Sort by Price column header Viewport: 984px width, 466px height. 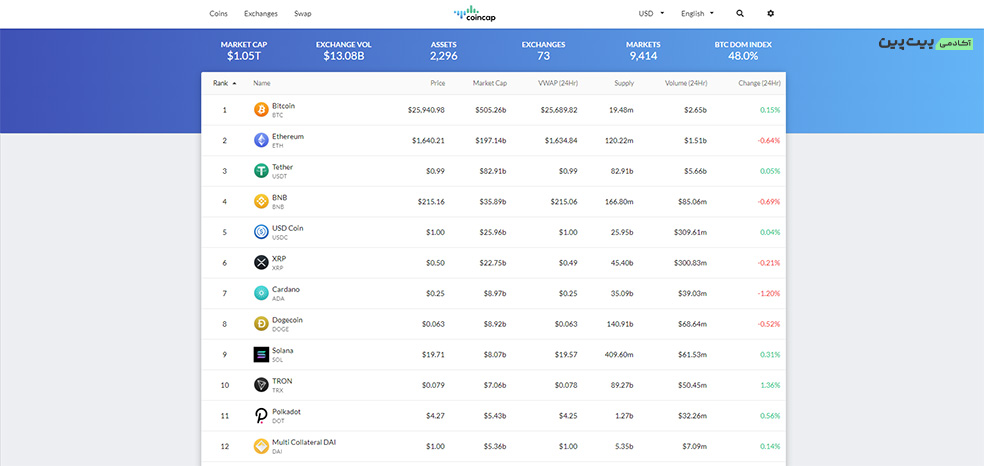pyautogui.click(x=437, y=83)
